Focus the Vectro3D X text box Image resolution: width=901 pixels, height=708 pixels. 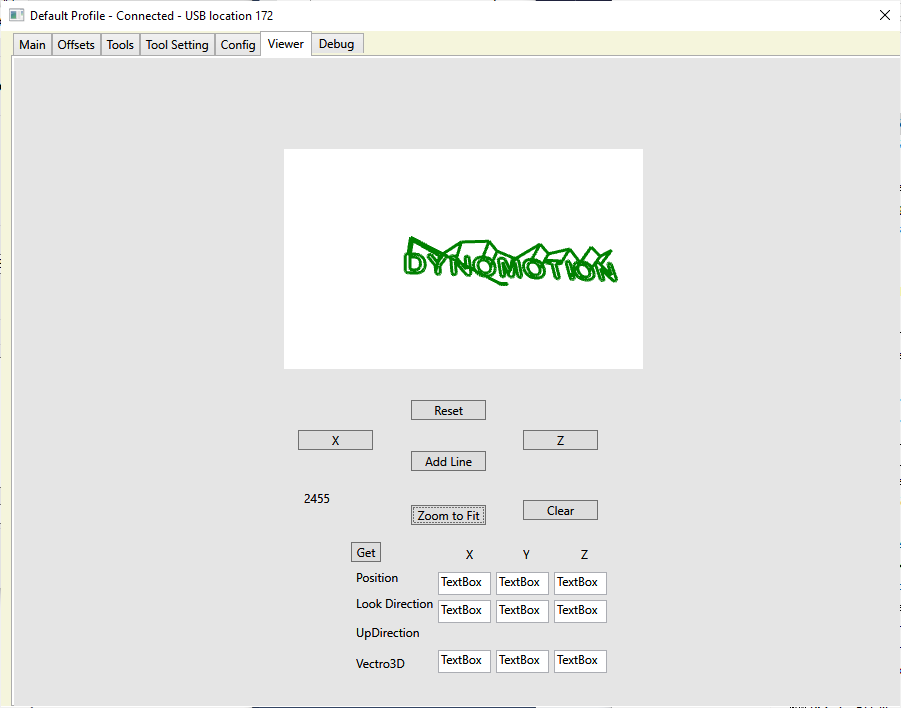(x=464, y=660)
